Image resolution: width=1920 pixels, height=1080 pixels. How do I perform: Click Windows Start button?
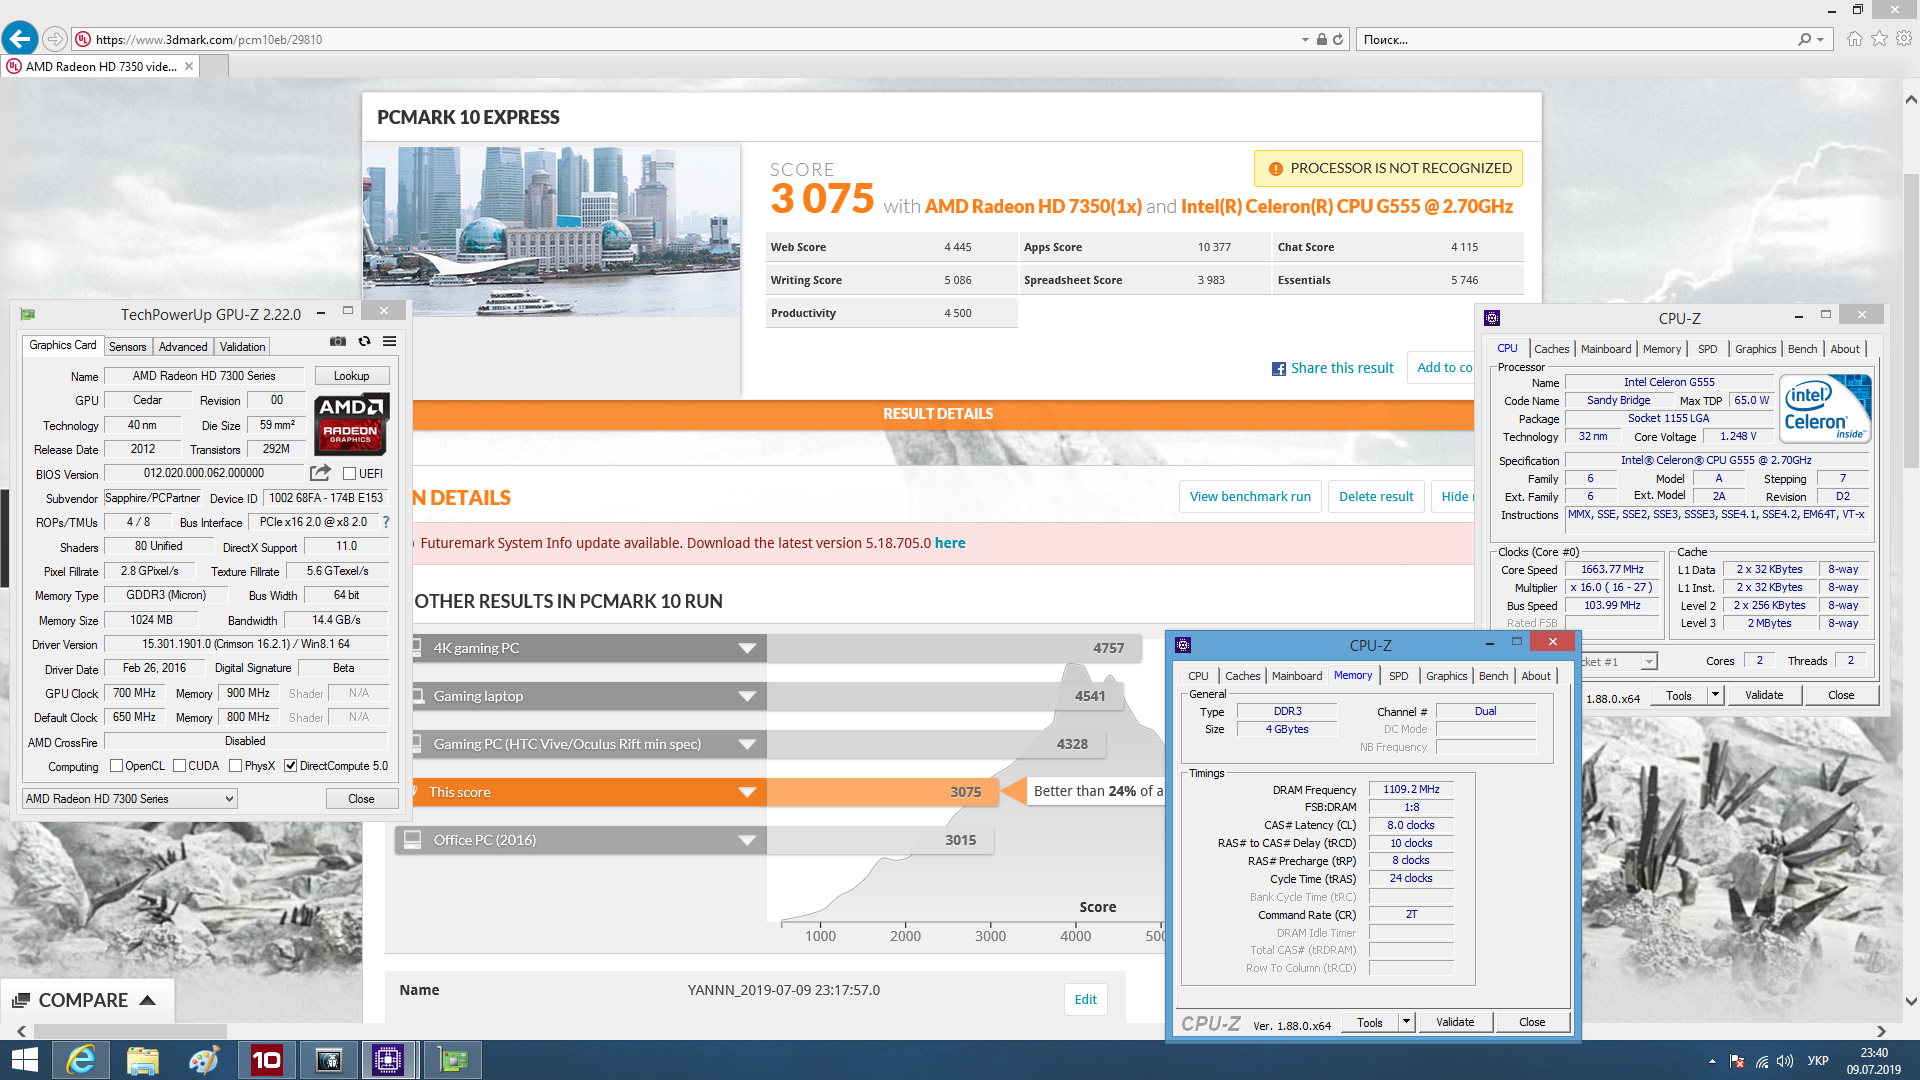point(24,1060)
